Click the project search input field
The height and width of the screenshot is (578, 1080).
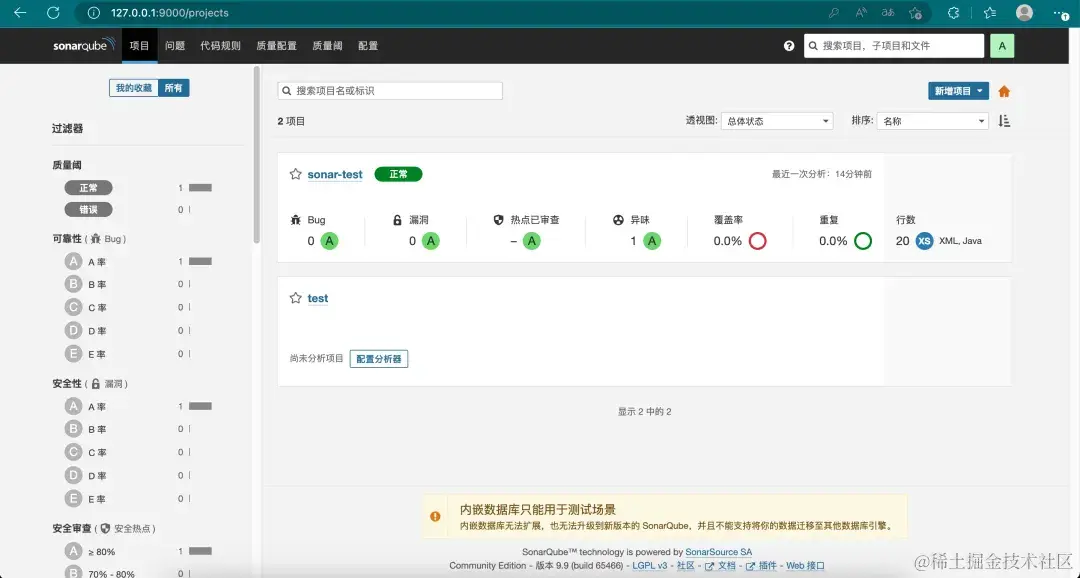390,90
